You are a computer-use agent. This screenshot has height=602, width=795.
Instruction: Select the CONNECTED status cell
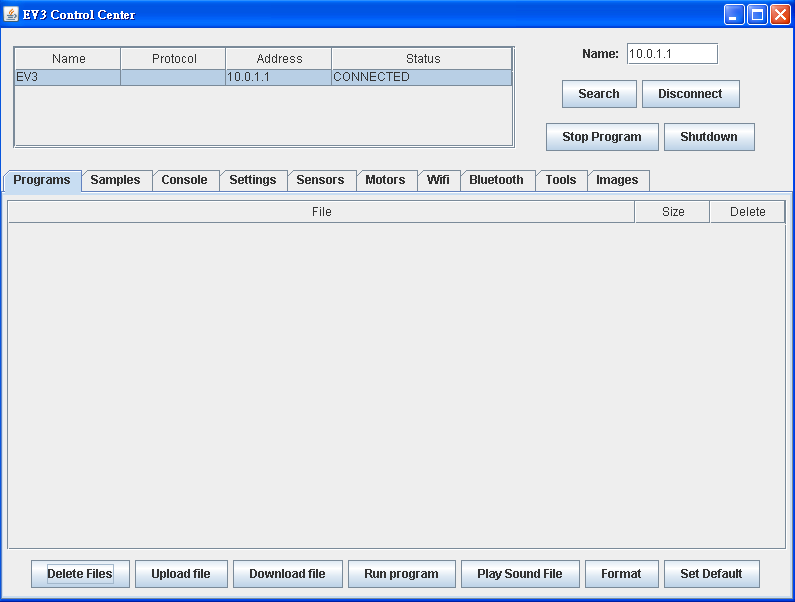pyautogui.click(x=421, y=77)
